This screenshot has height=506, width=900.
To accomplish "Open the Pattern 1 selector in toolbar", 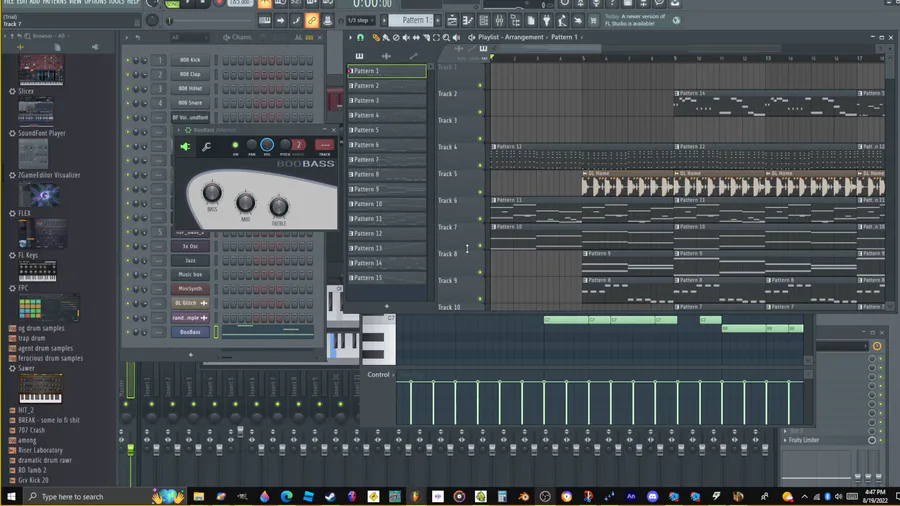I will (x=412, y=20).
